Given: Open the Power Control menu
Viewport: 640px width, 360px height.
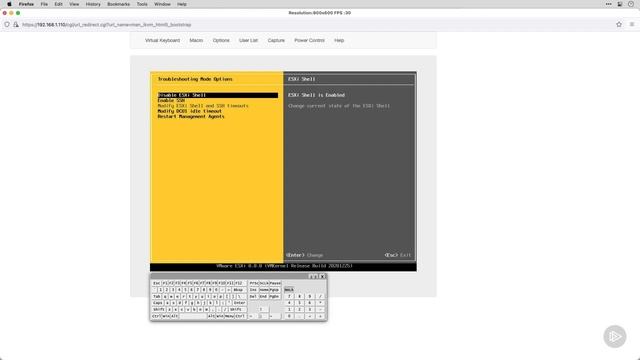Looking at the screenshot, I should click(309, 40).
